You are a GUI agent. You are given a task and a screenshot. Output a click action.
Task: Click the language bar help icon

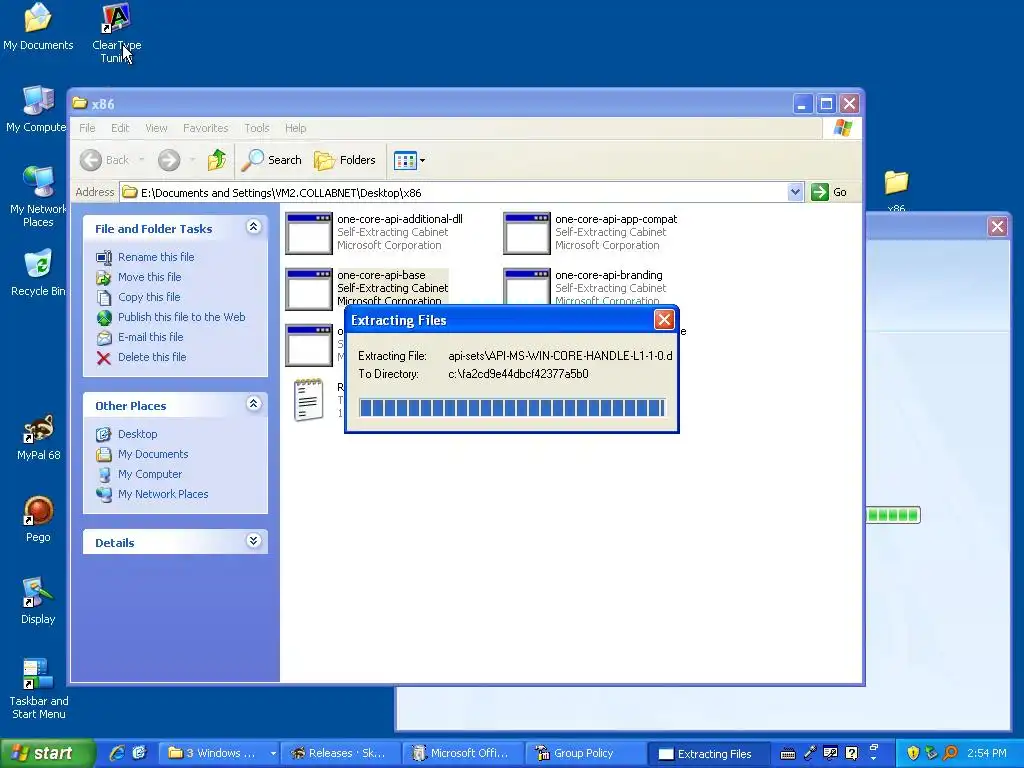pyautogui.click(x=851, y=753)
